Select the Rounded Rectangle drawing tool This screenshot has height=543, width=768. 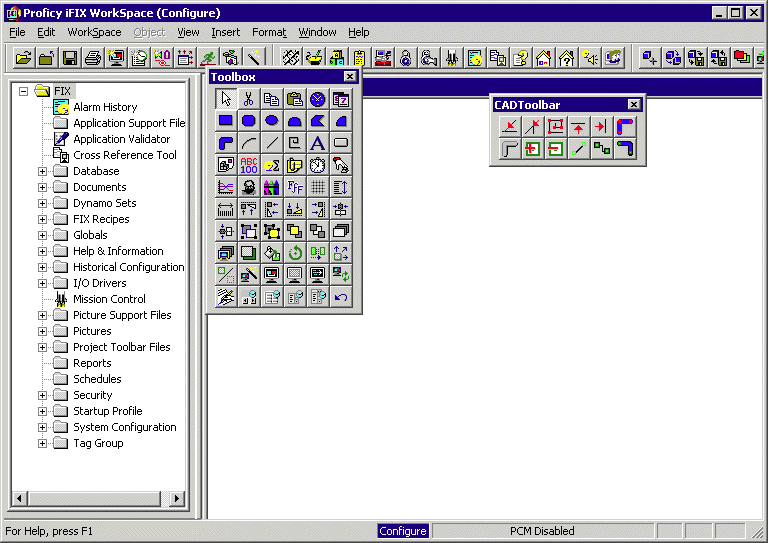tap(249, 121)
